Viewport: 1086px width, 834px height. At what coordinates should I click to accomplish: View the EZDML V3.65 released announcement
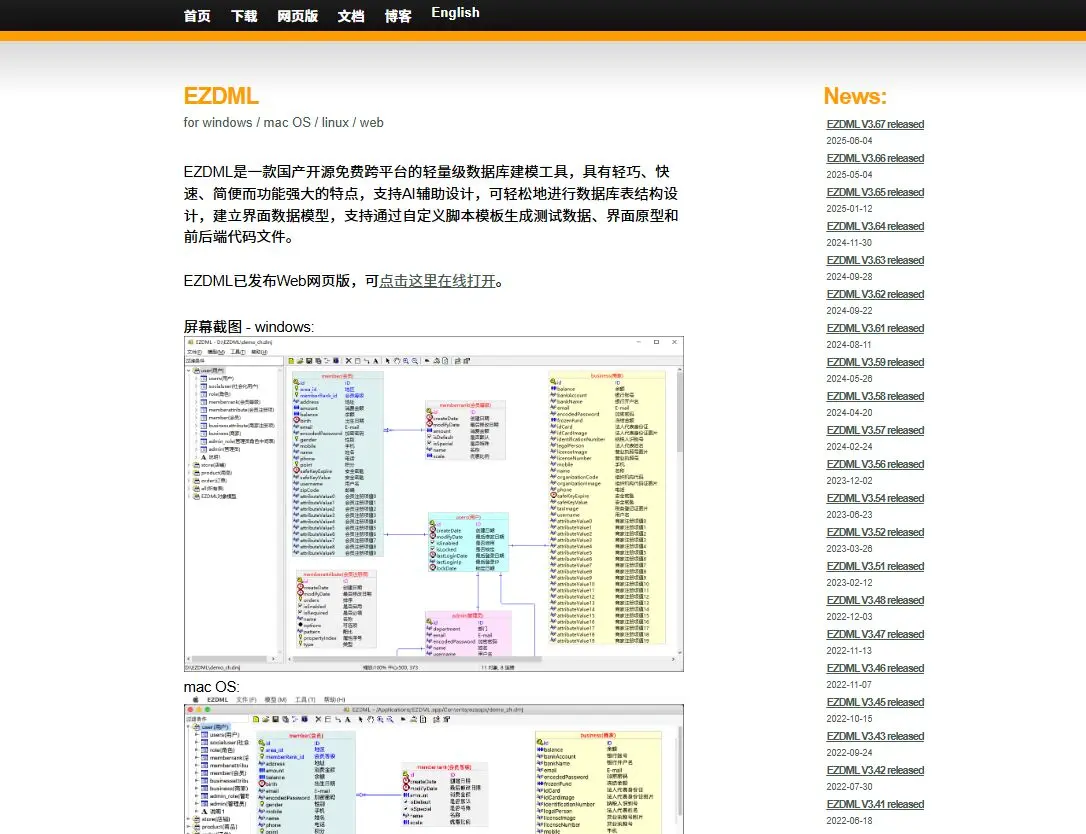(x=875, y=193)
